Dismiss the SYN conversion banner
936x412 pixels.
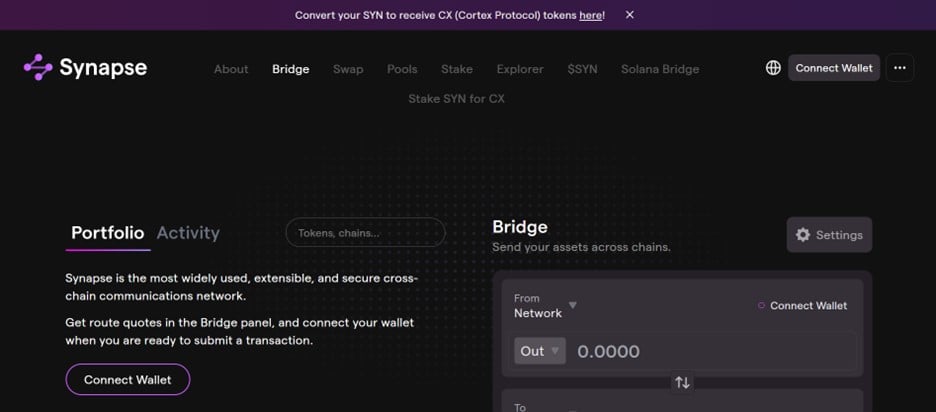[630, 15]
